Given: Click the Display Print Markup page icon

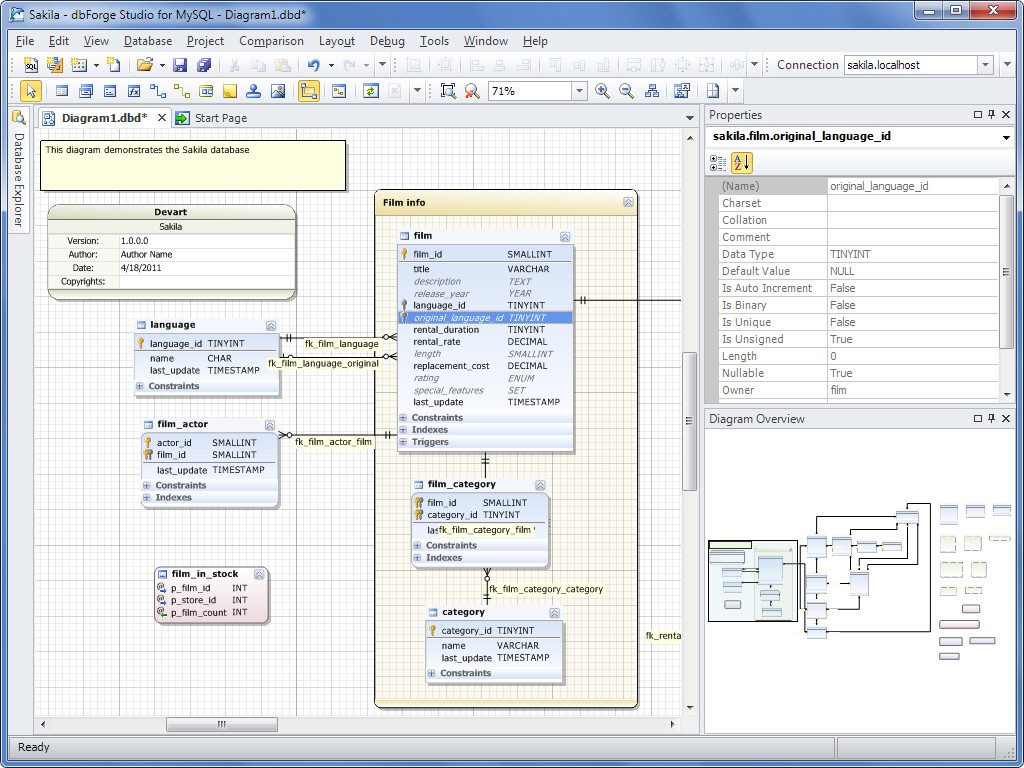Looking at the screenshot, I should click(x=713, y=91).
